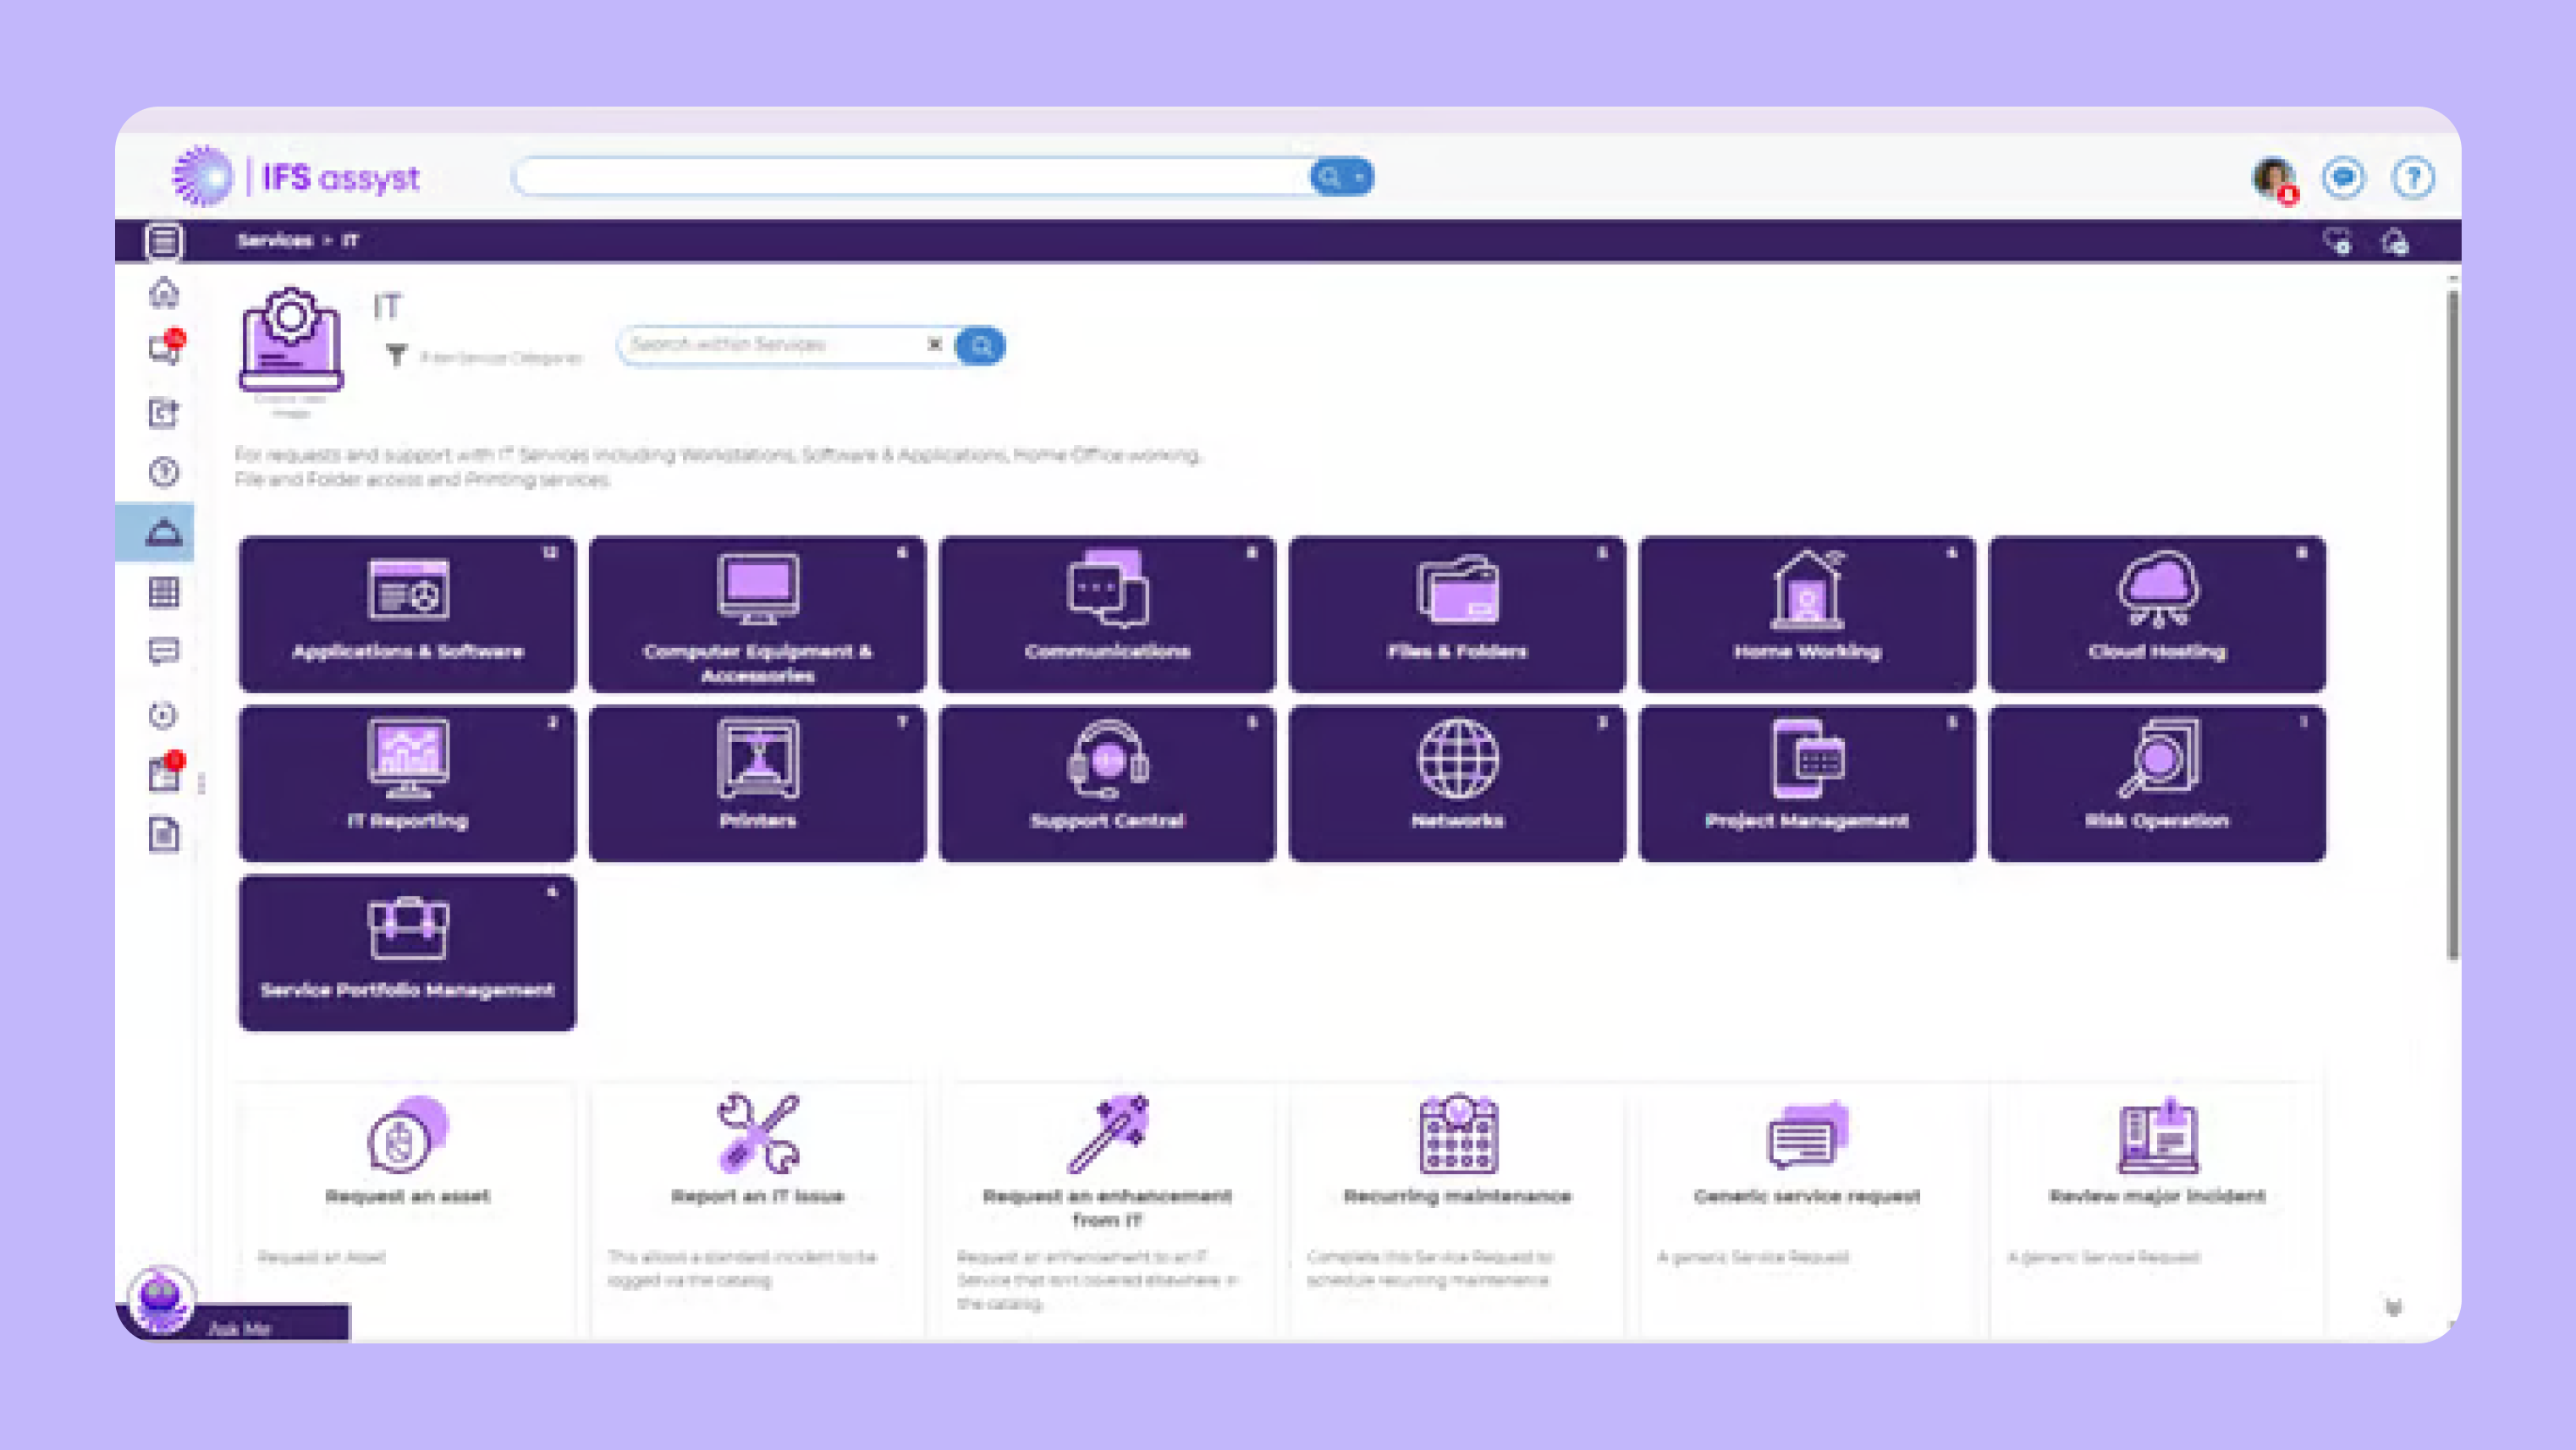Click the sidebar help question icon
Screen dimensions: 2576x1450
click(164, 471)
